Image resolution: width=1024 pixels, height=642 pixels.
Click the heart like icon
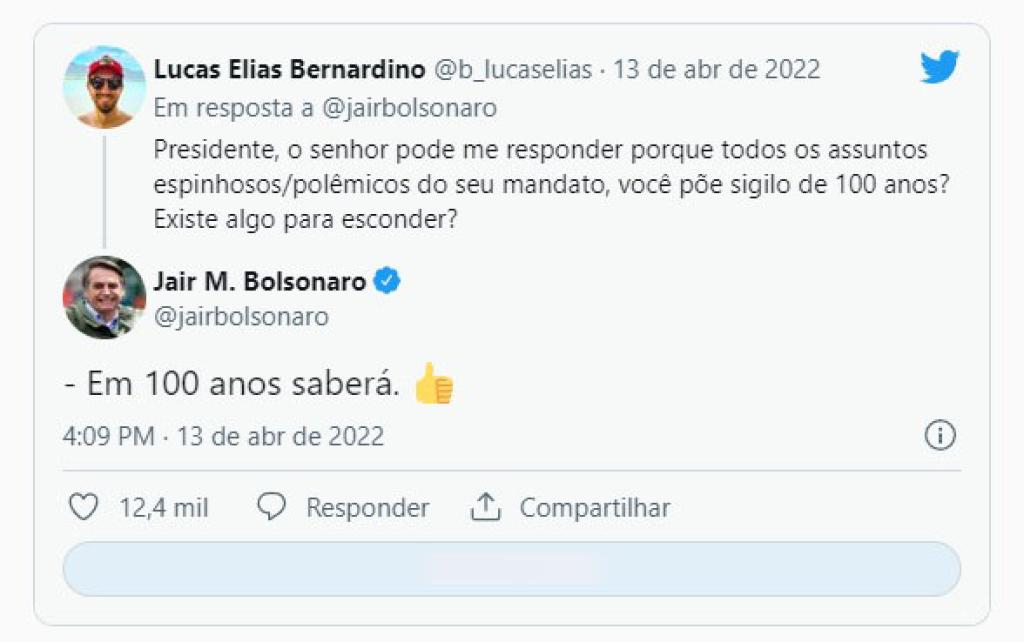click(x=83, y=507)
